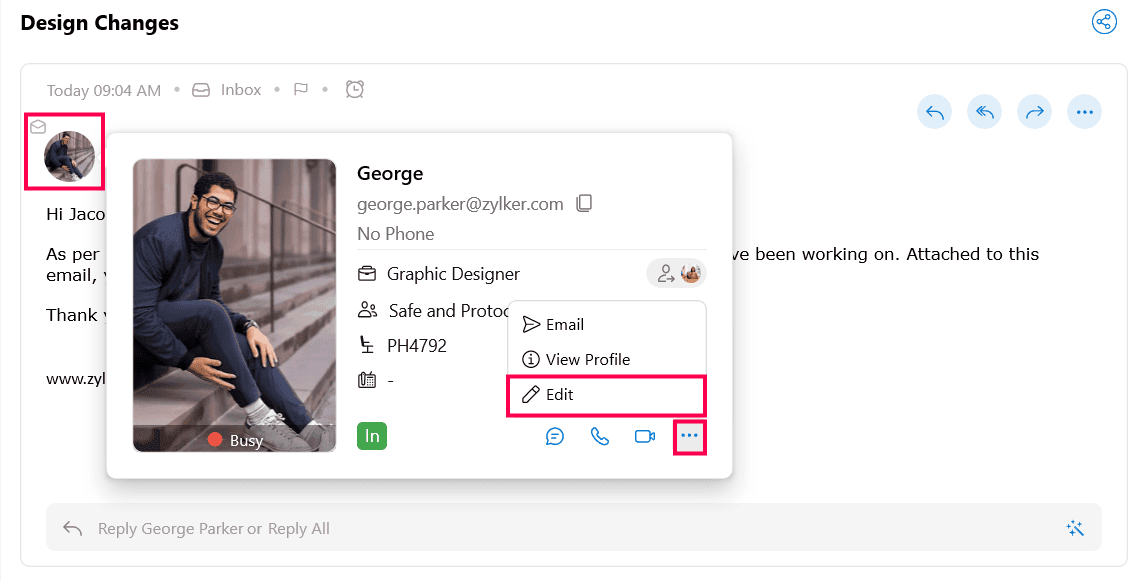Click the contact card more options ellipsis

[690, 436]
